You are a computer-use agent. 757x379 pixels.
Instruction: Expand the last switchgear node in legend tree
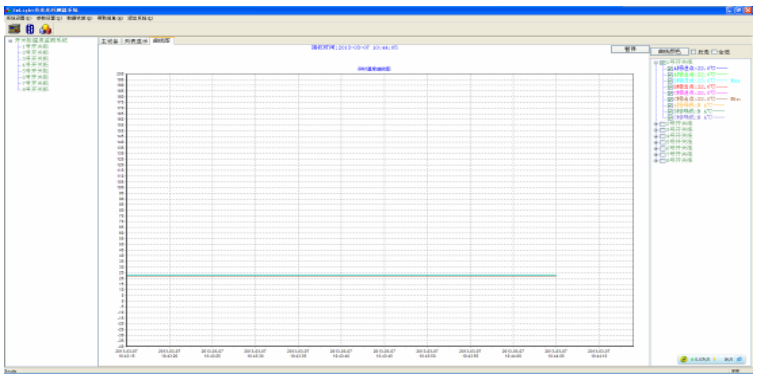tap(656, 161)
